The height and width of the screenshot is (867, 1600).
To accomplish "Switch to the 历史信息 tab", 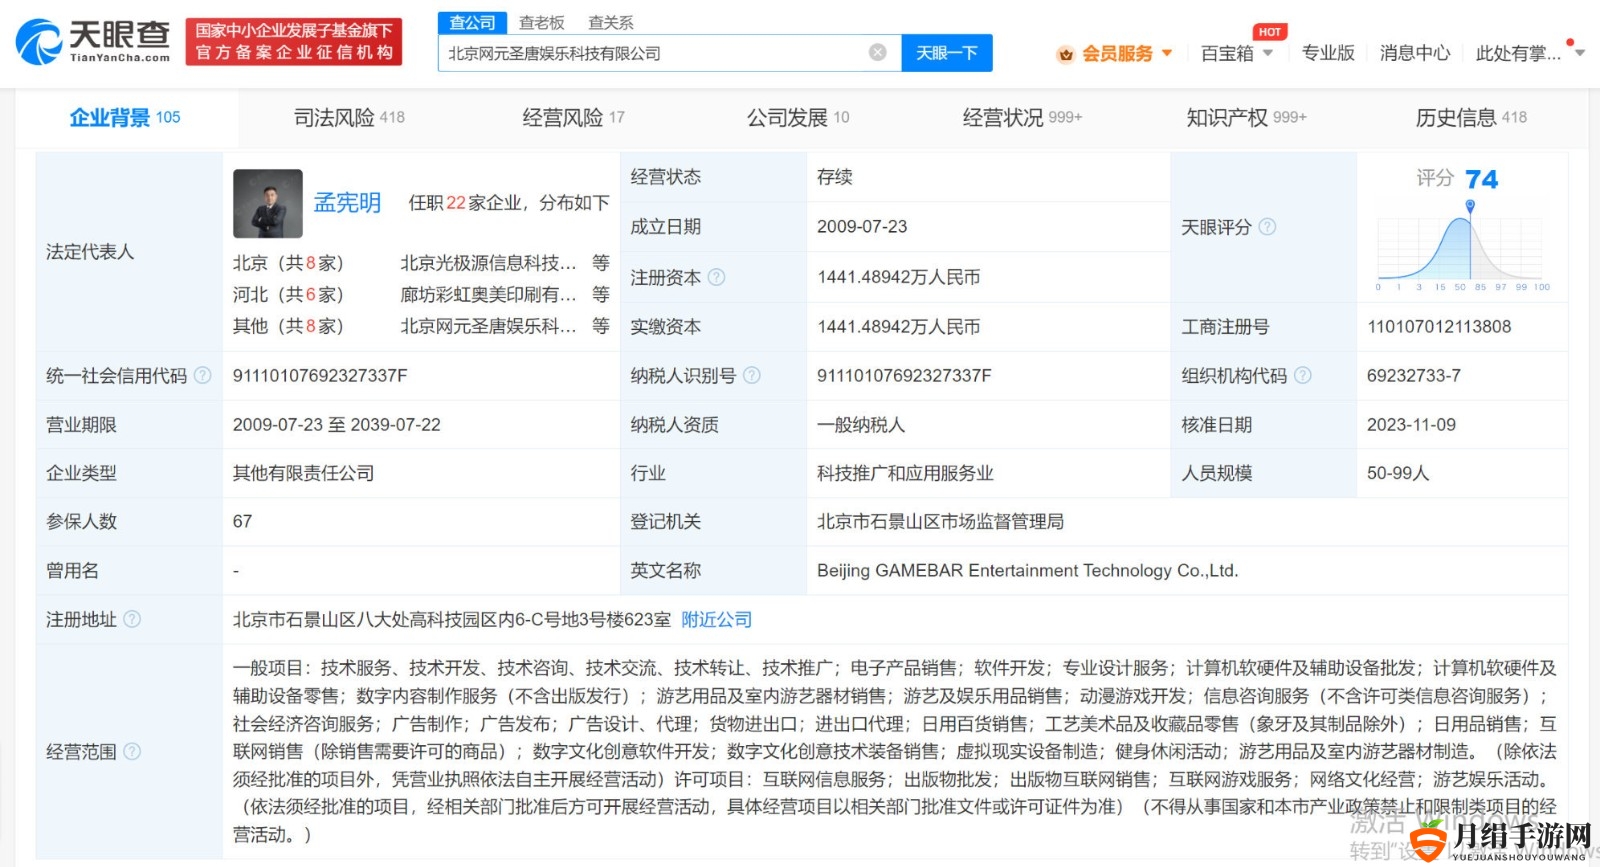I will click(1471, 118).
